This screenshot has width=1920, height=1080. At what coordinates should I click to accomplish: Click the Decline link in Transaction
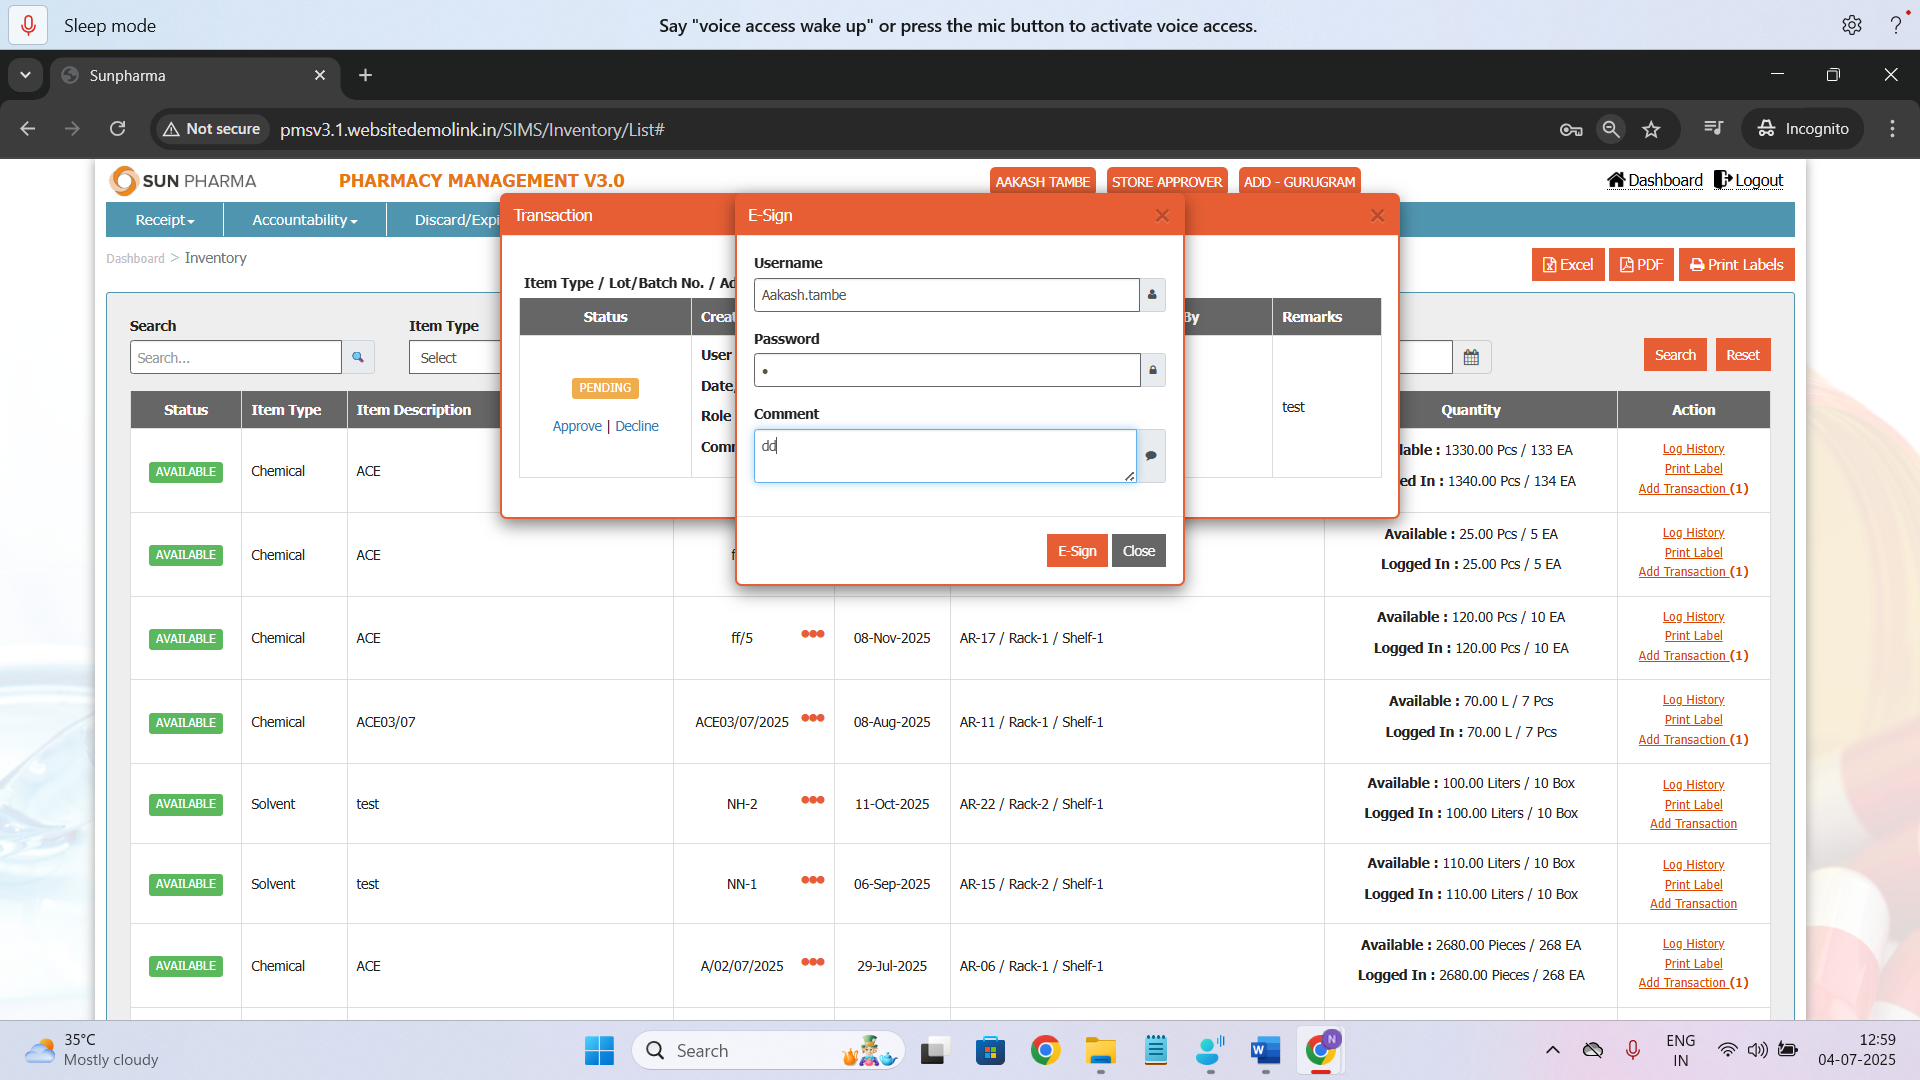(x=636, y=426)
